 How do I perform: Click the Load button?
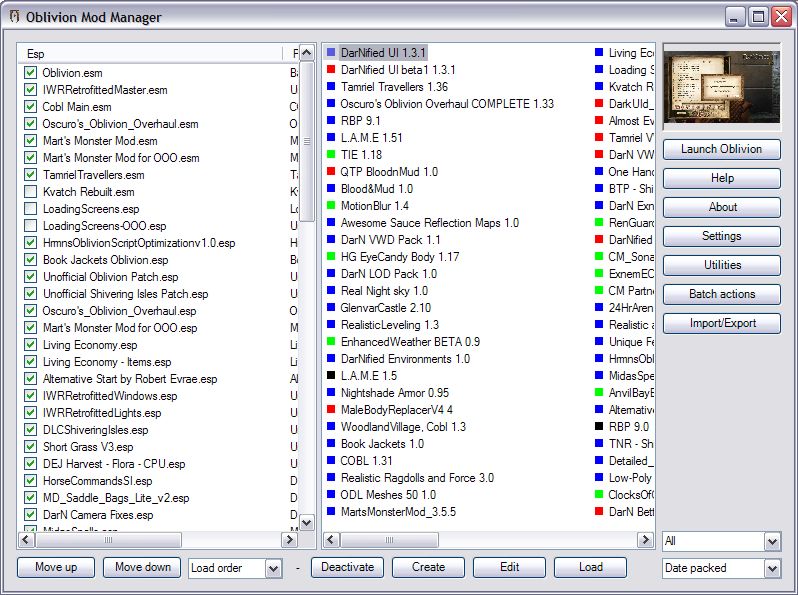pos(590,567)
